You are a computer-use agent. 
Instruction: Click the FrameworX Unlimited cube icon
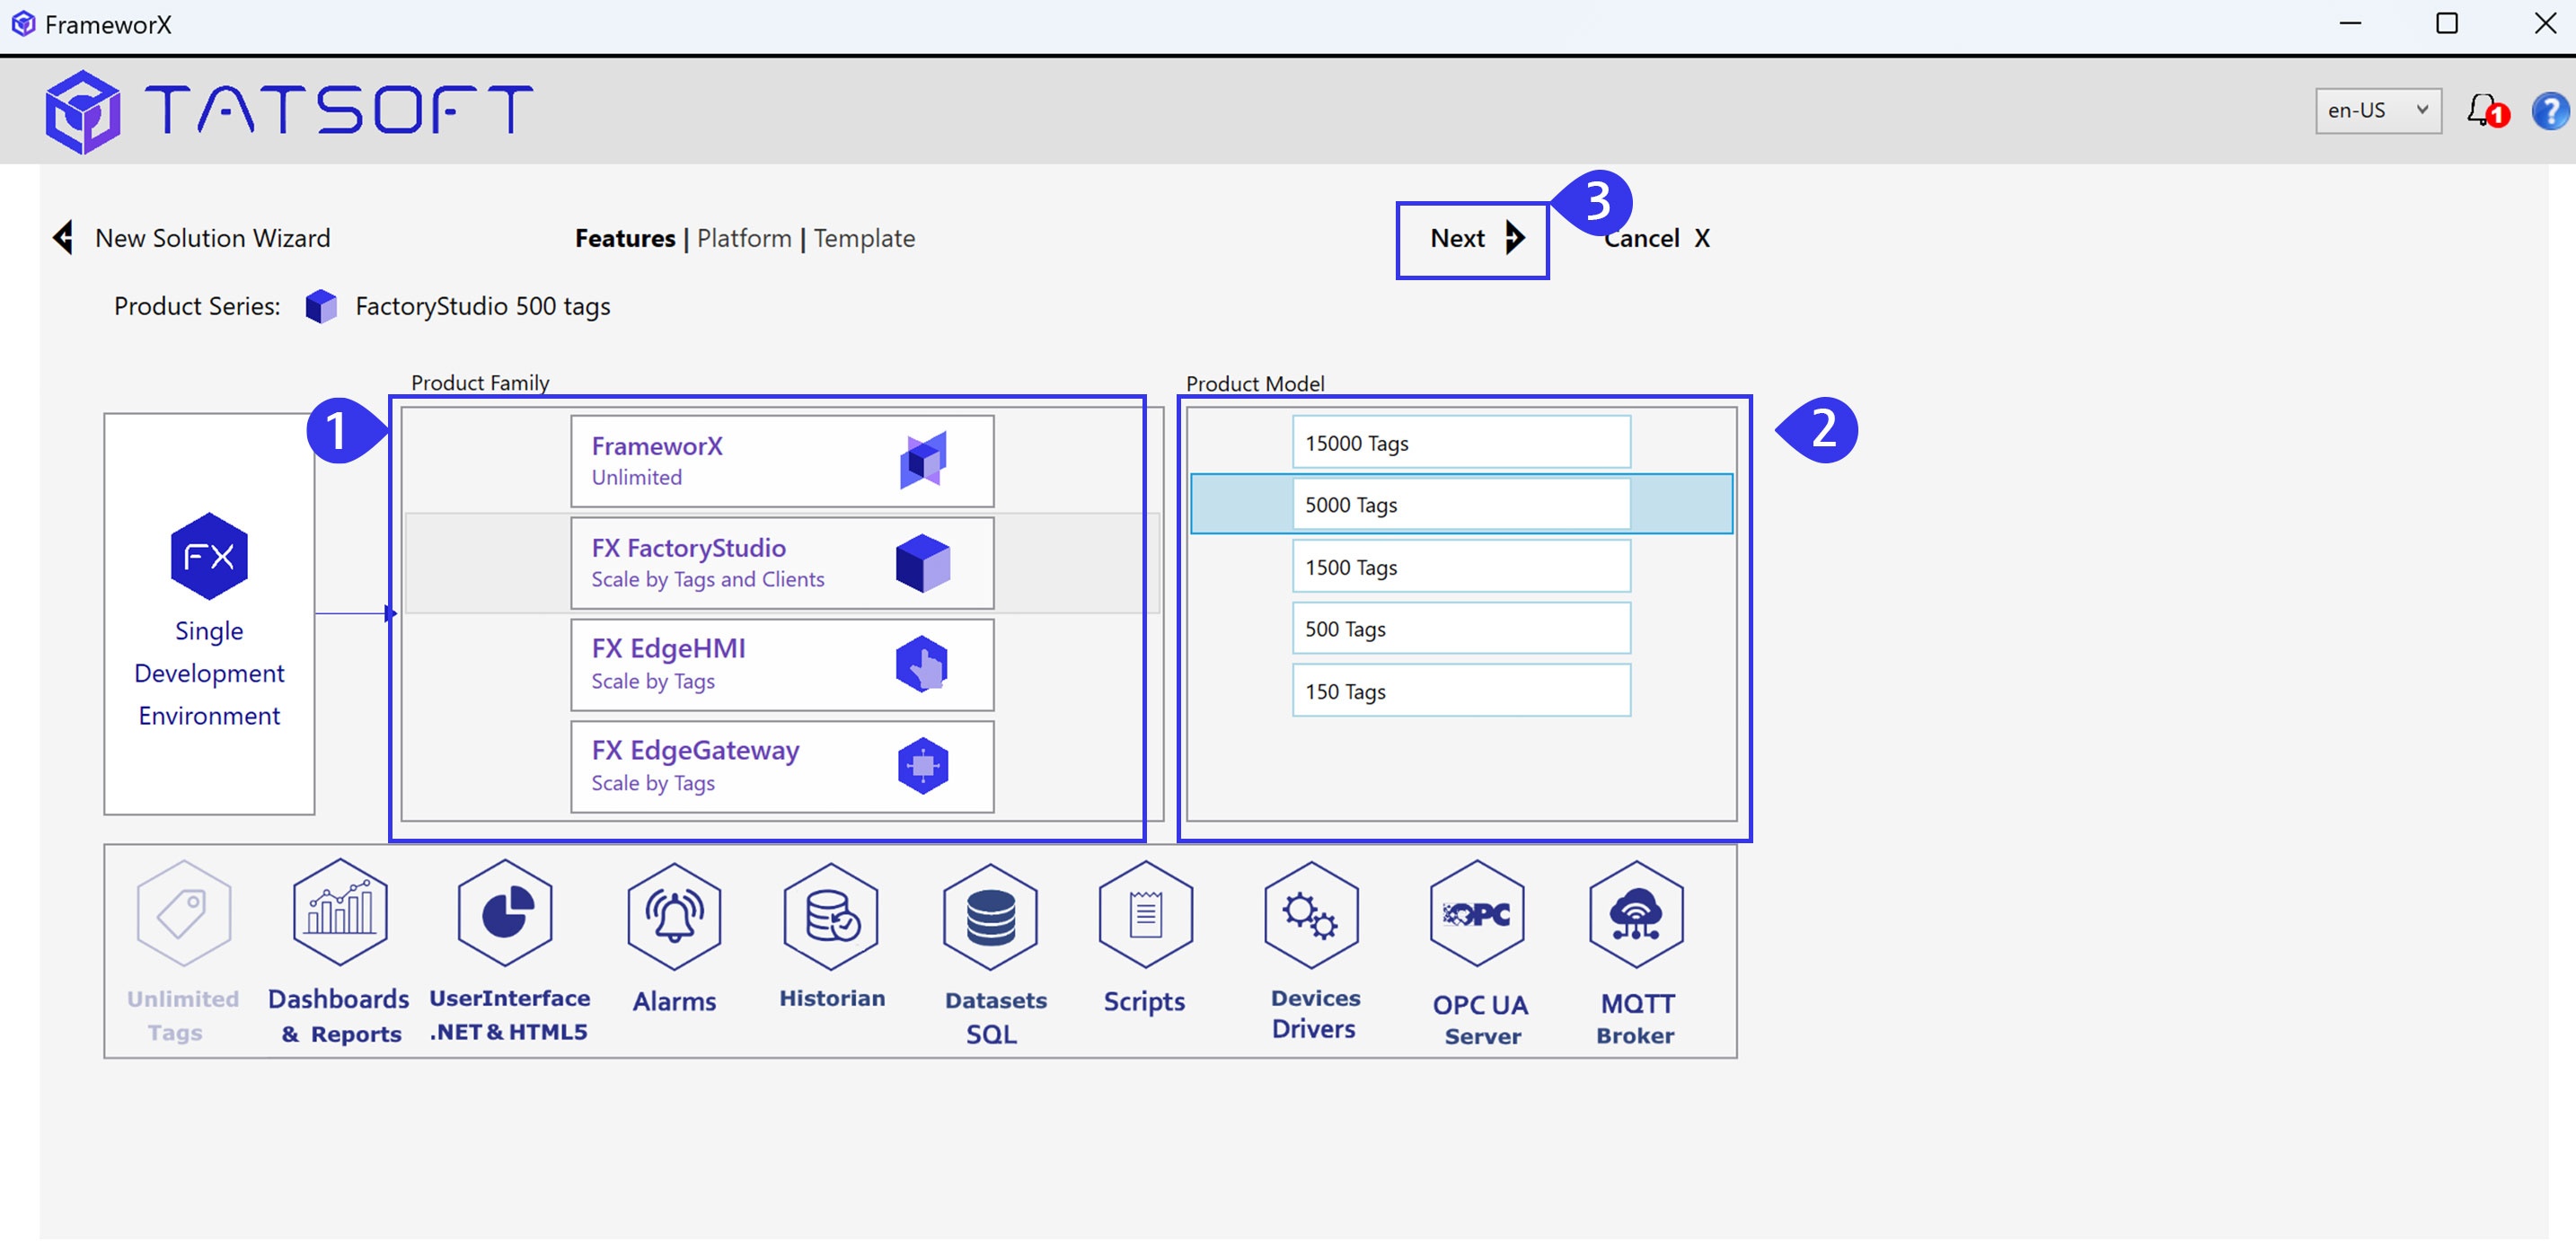(923, 460)
